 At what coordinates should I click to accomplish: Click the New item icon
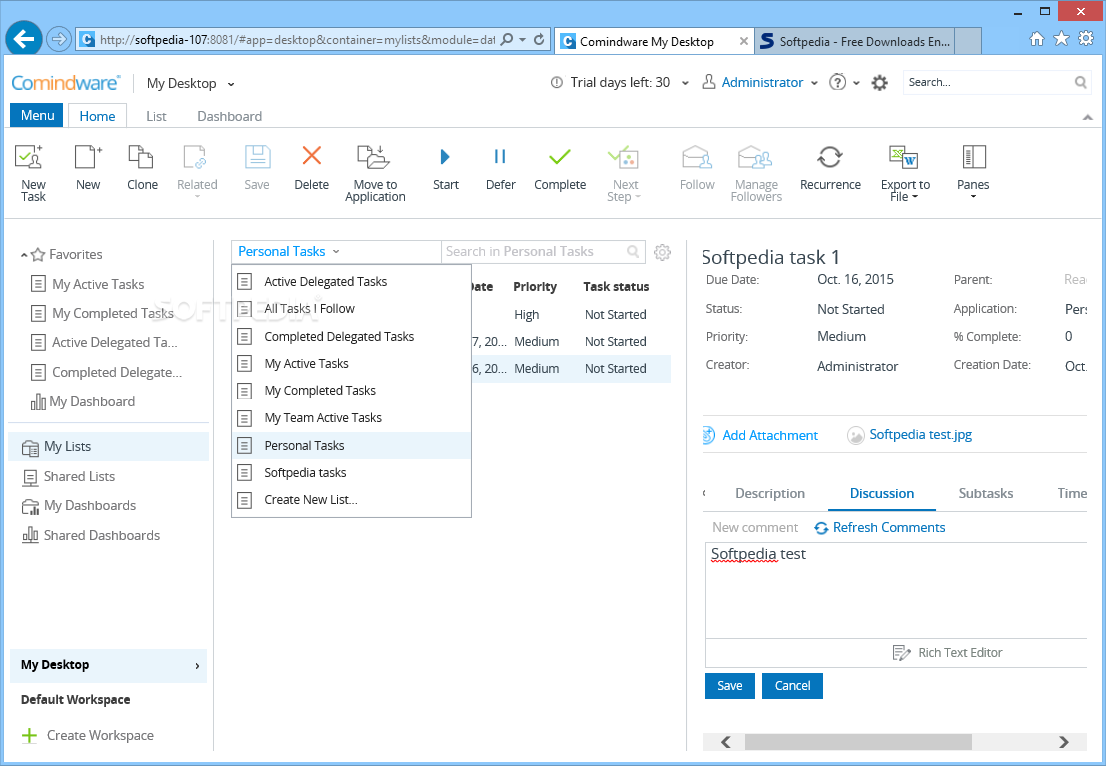point(88,157)
